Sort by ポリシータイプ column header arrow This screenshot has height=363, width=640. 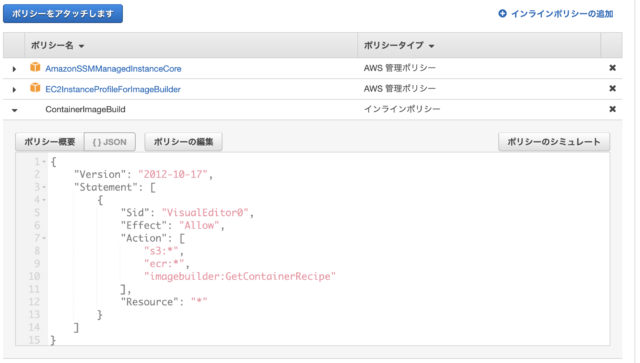coord(431,46)
